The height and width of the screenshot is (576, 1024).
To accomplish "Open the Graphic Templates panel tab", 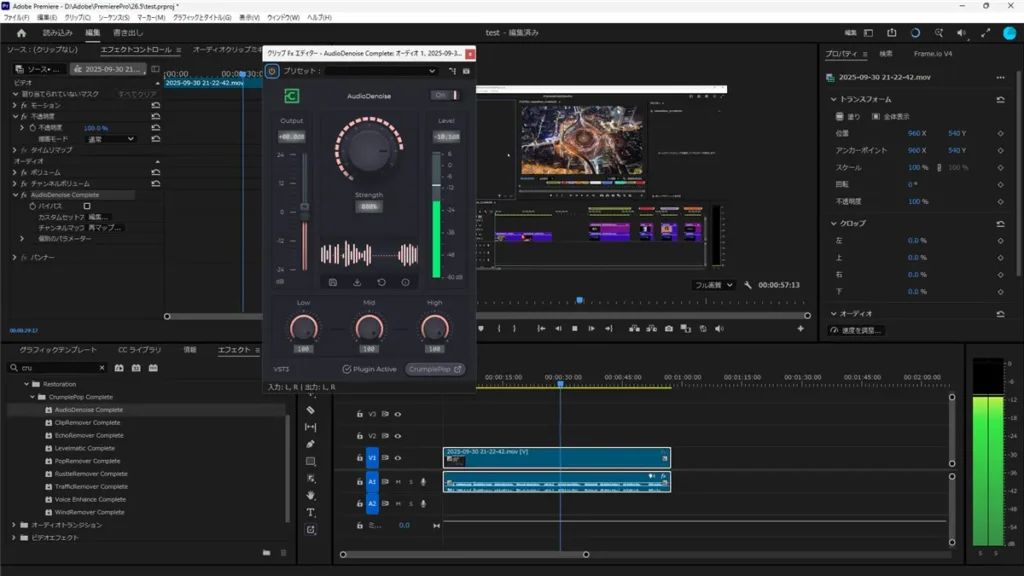I will click(57, 350).
